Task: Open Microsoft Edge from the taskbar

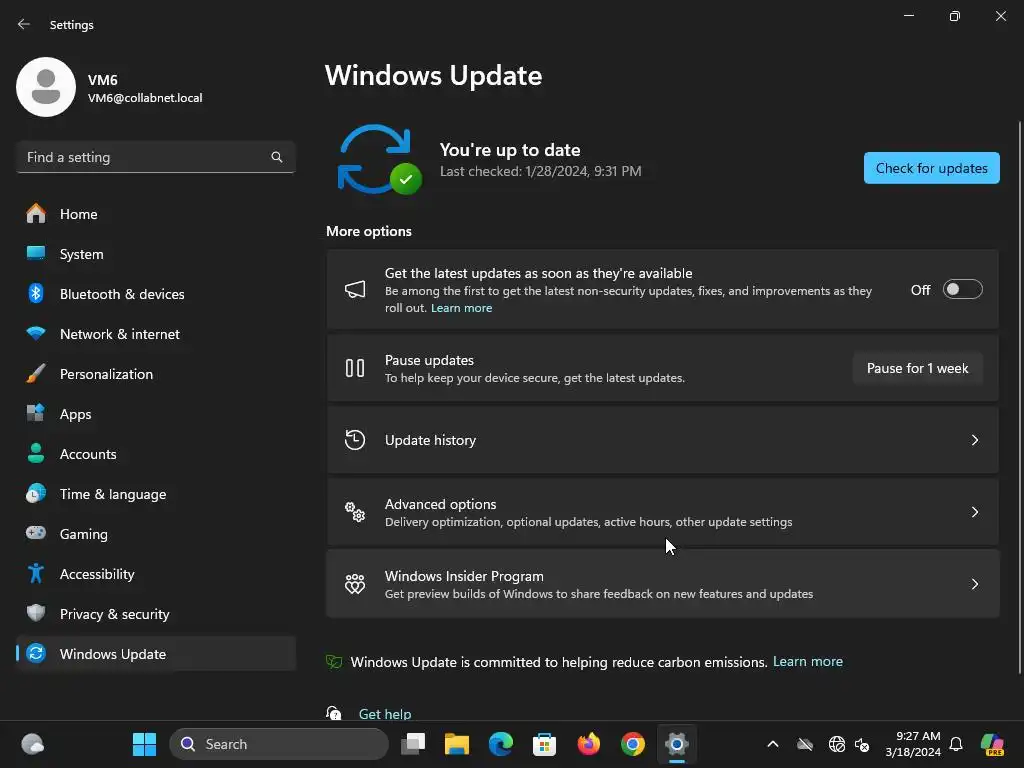Action: pos(501,744)
